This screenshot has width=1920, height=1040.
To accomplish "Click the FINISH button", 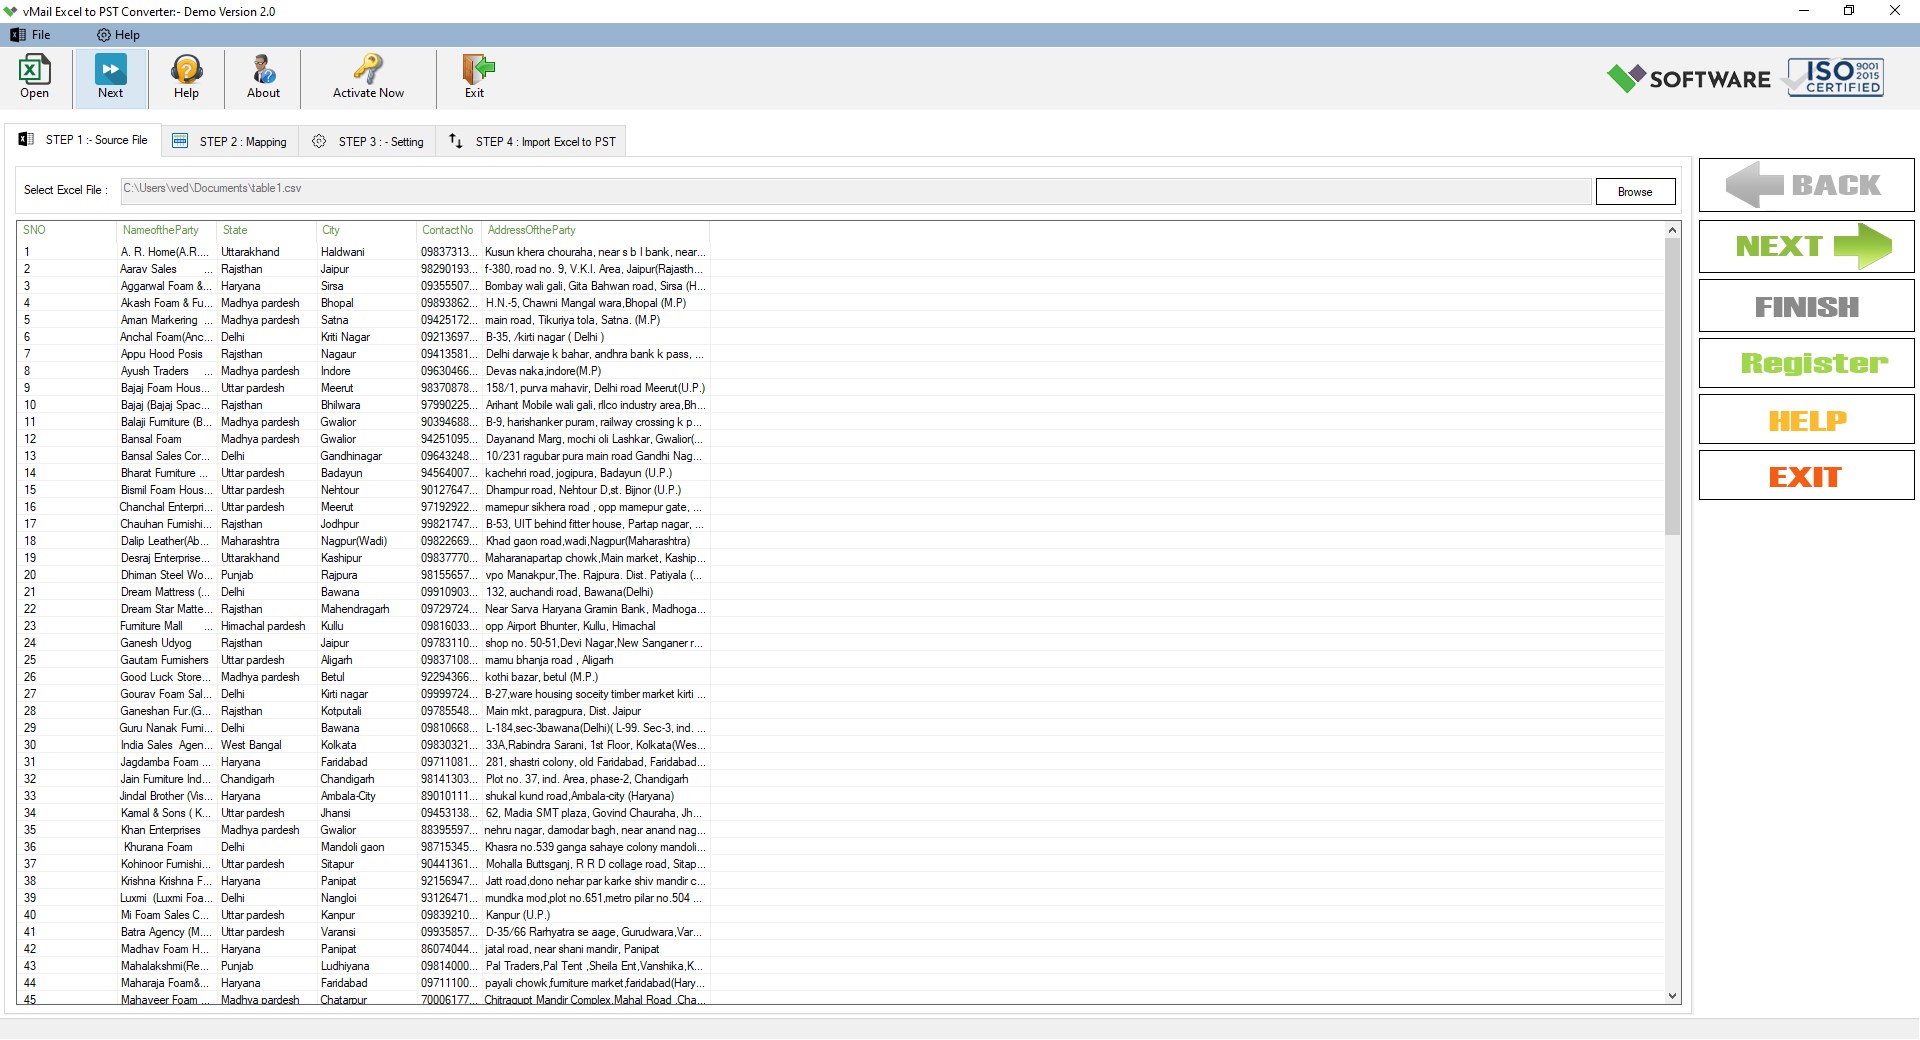I will click(1806, 306).
